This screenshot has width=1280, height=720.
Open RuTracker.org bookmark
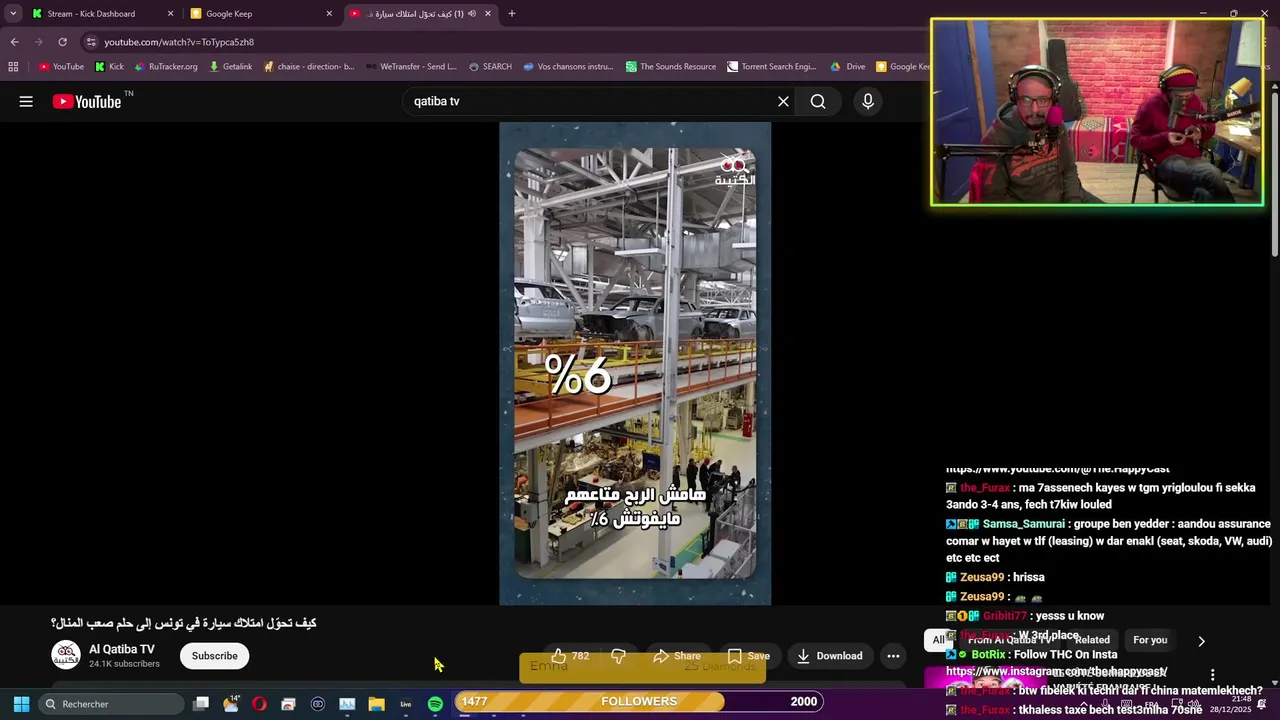tap(166, 67)
